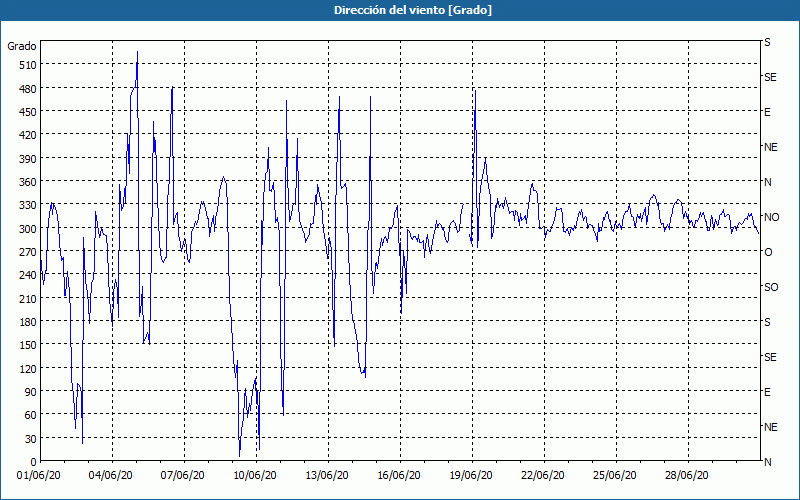Click the 'S' compass label at the top right
Viewport: 800px width, 500px height.
pos(767,42)
